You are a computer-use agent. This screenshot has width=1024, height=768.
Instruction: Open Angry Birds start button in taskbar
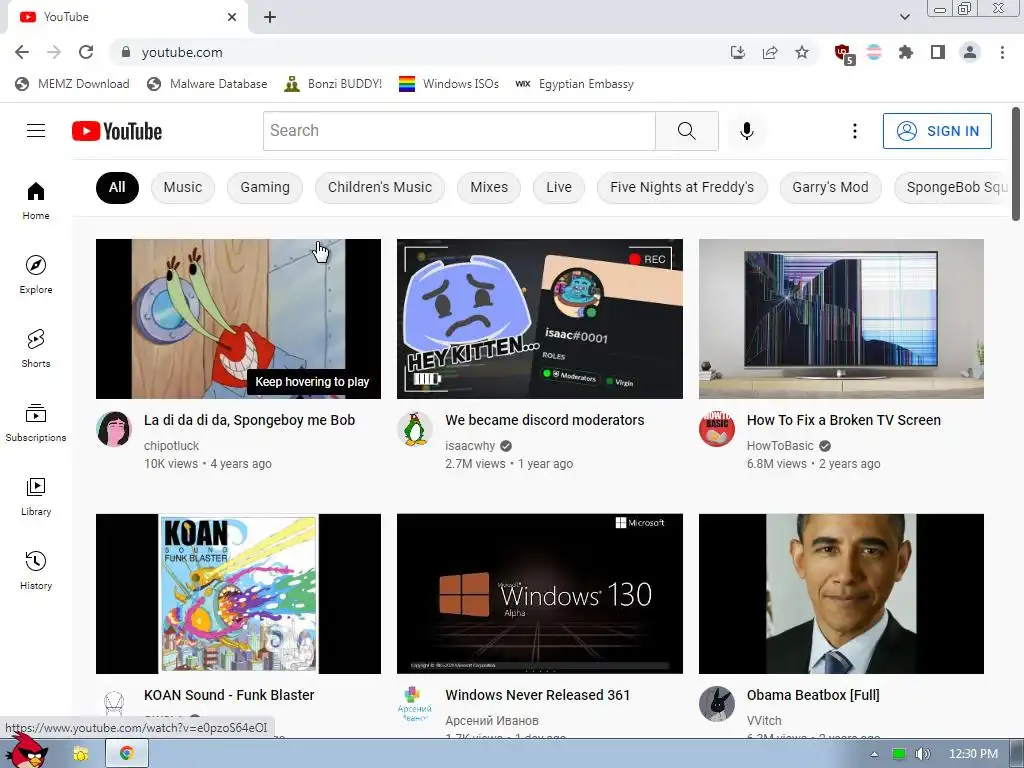tap(27, 752)
